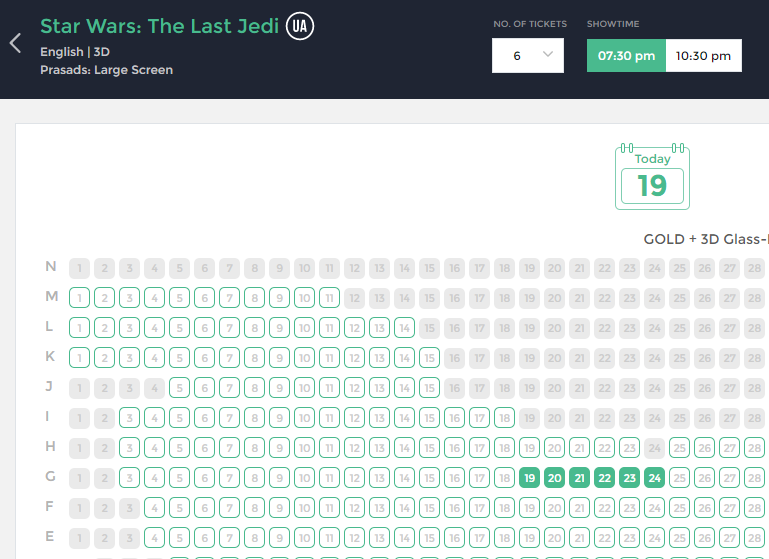Select seat 4 in row F

click(154, 508)
